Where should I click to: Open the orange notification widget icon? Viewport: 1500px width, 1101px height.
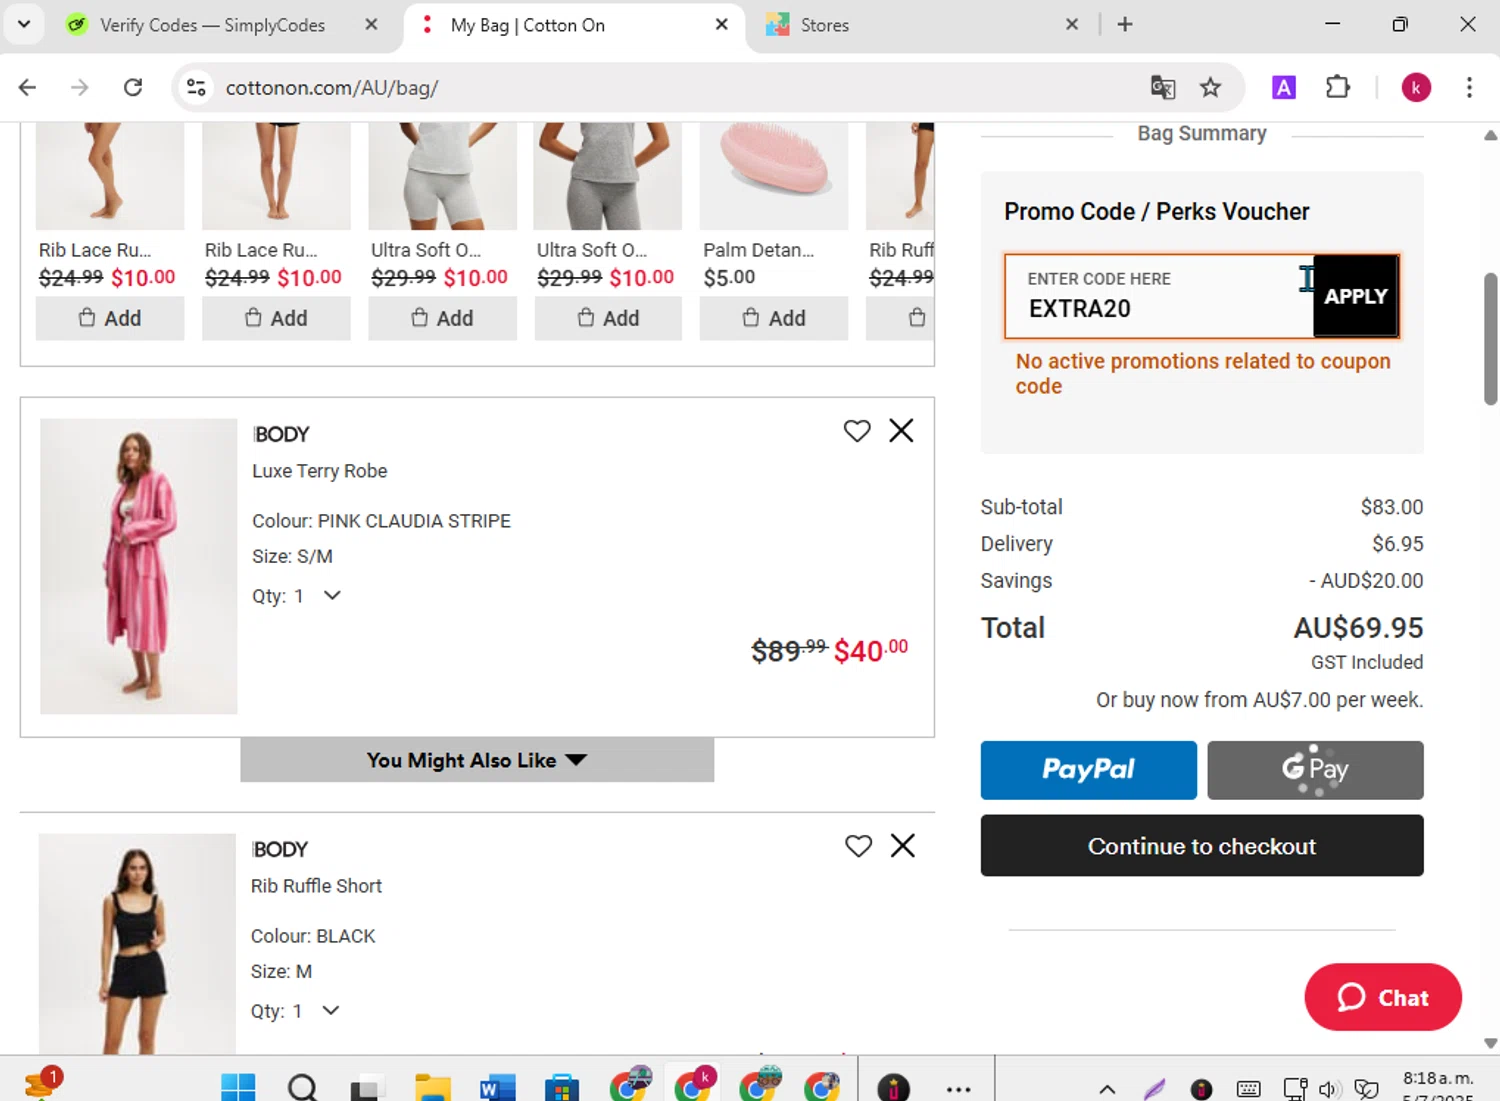pyautogui.click(x=42, y=1083)
